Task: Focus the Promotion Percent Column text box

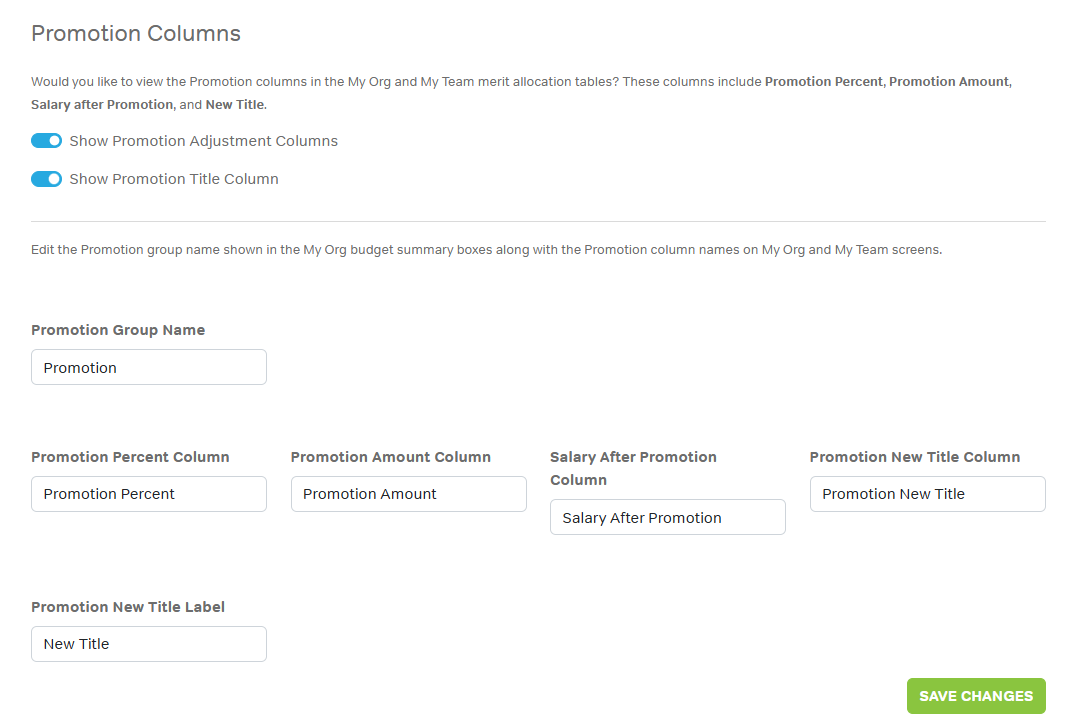Action: coord(149,494)
